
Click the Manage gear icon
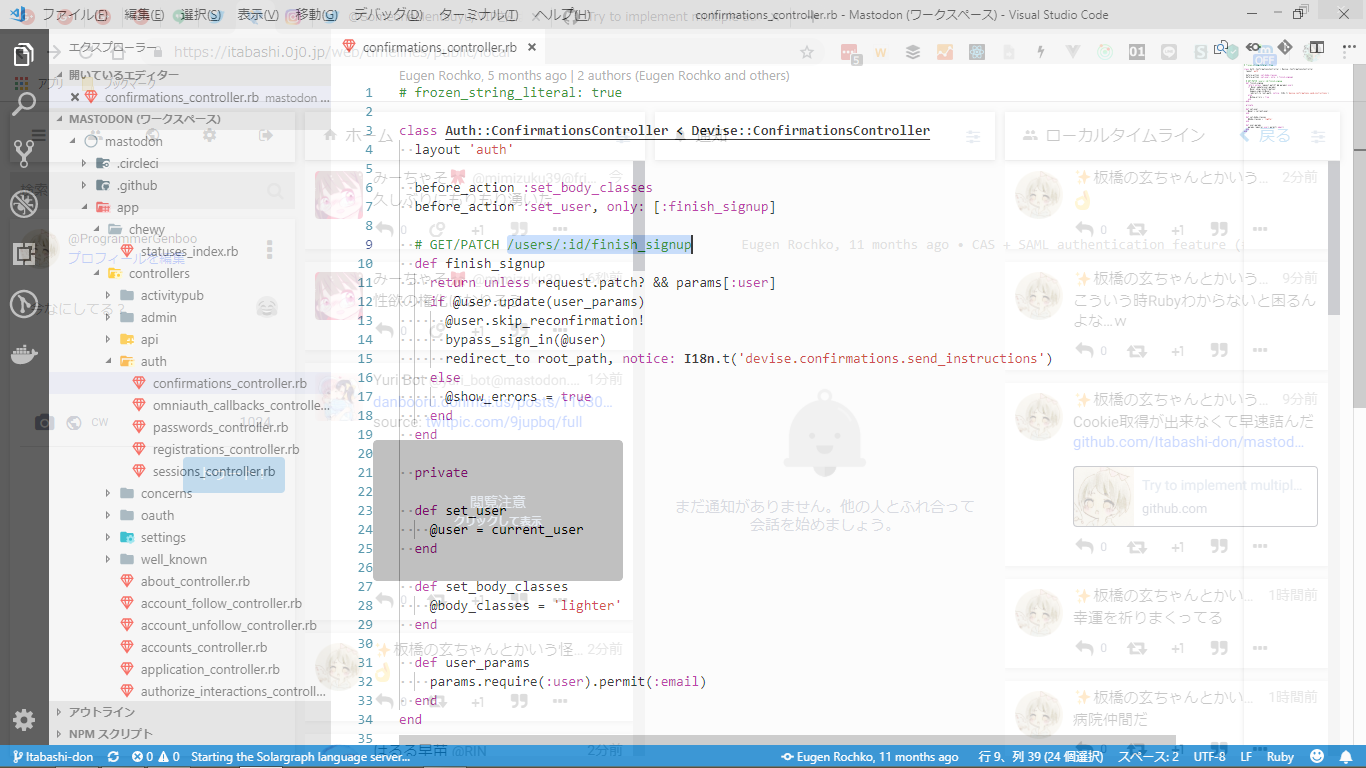[x=24, y=720]
